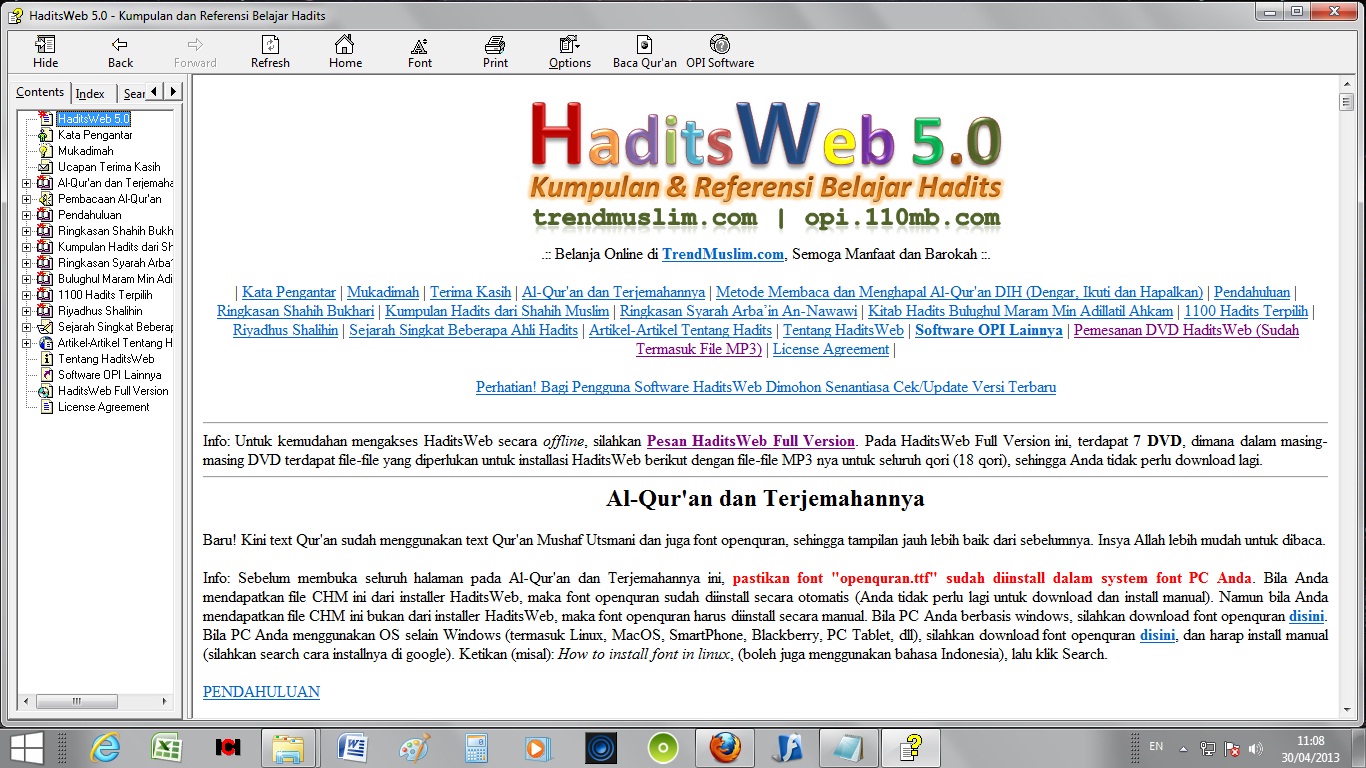Open Internet Explorer from taskbar
Image resolution: width=1366 pixels, height=768 pixels.
(x=106, y=747)
